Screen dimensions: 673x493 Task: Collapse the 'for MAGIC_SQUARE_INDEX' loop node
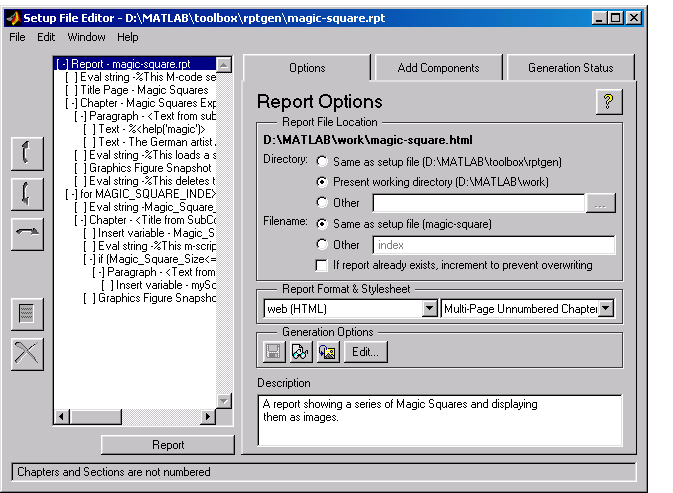click(x=71, y=194)
